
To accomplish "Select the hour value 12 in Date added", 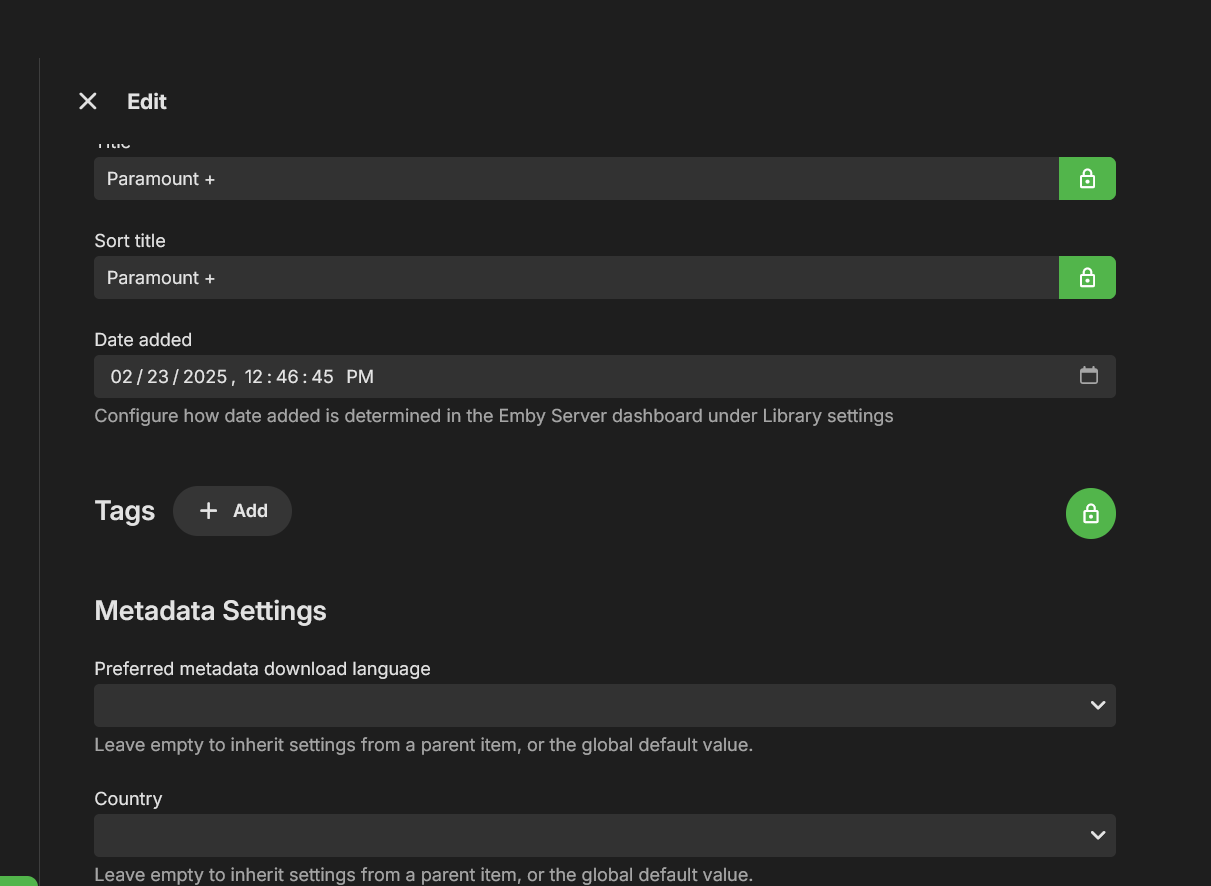I will [253, 377].
